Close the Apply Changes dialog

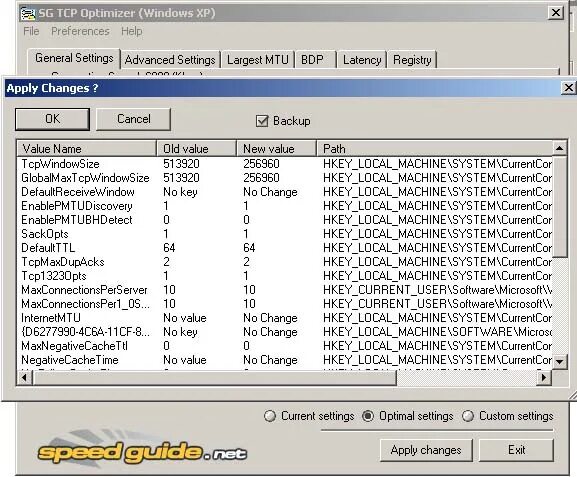pos(569,88)
